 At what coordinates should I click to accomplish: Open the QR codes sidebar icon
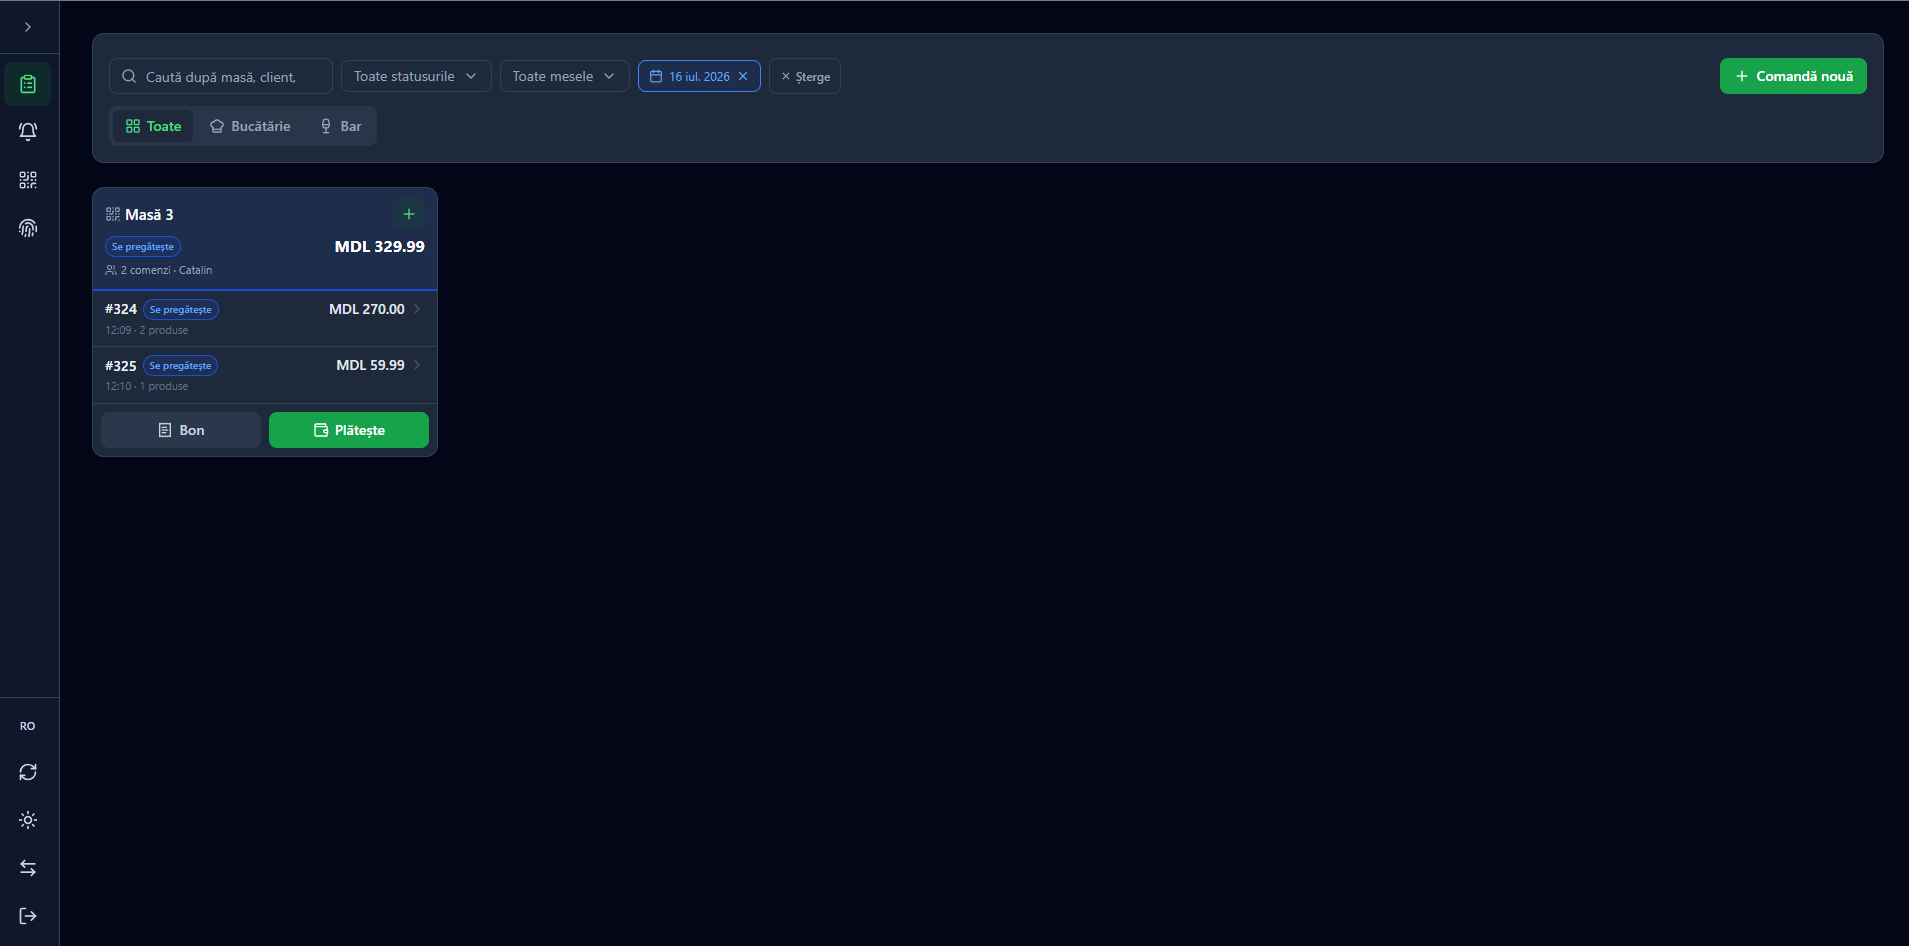[28, 180]
